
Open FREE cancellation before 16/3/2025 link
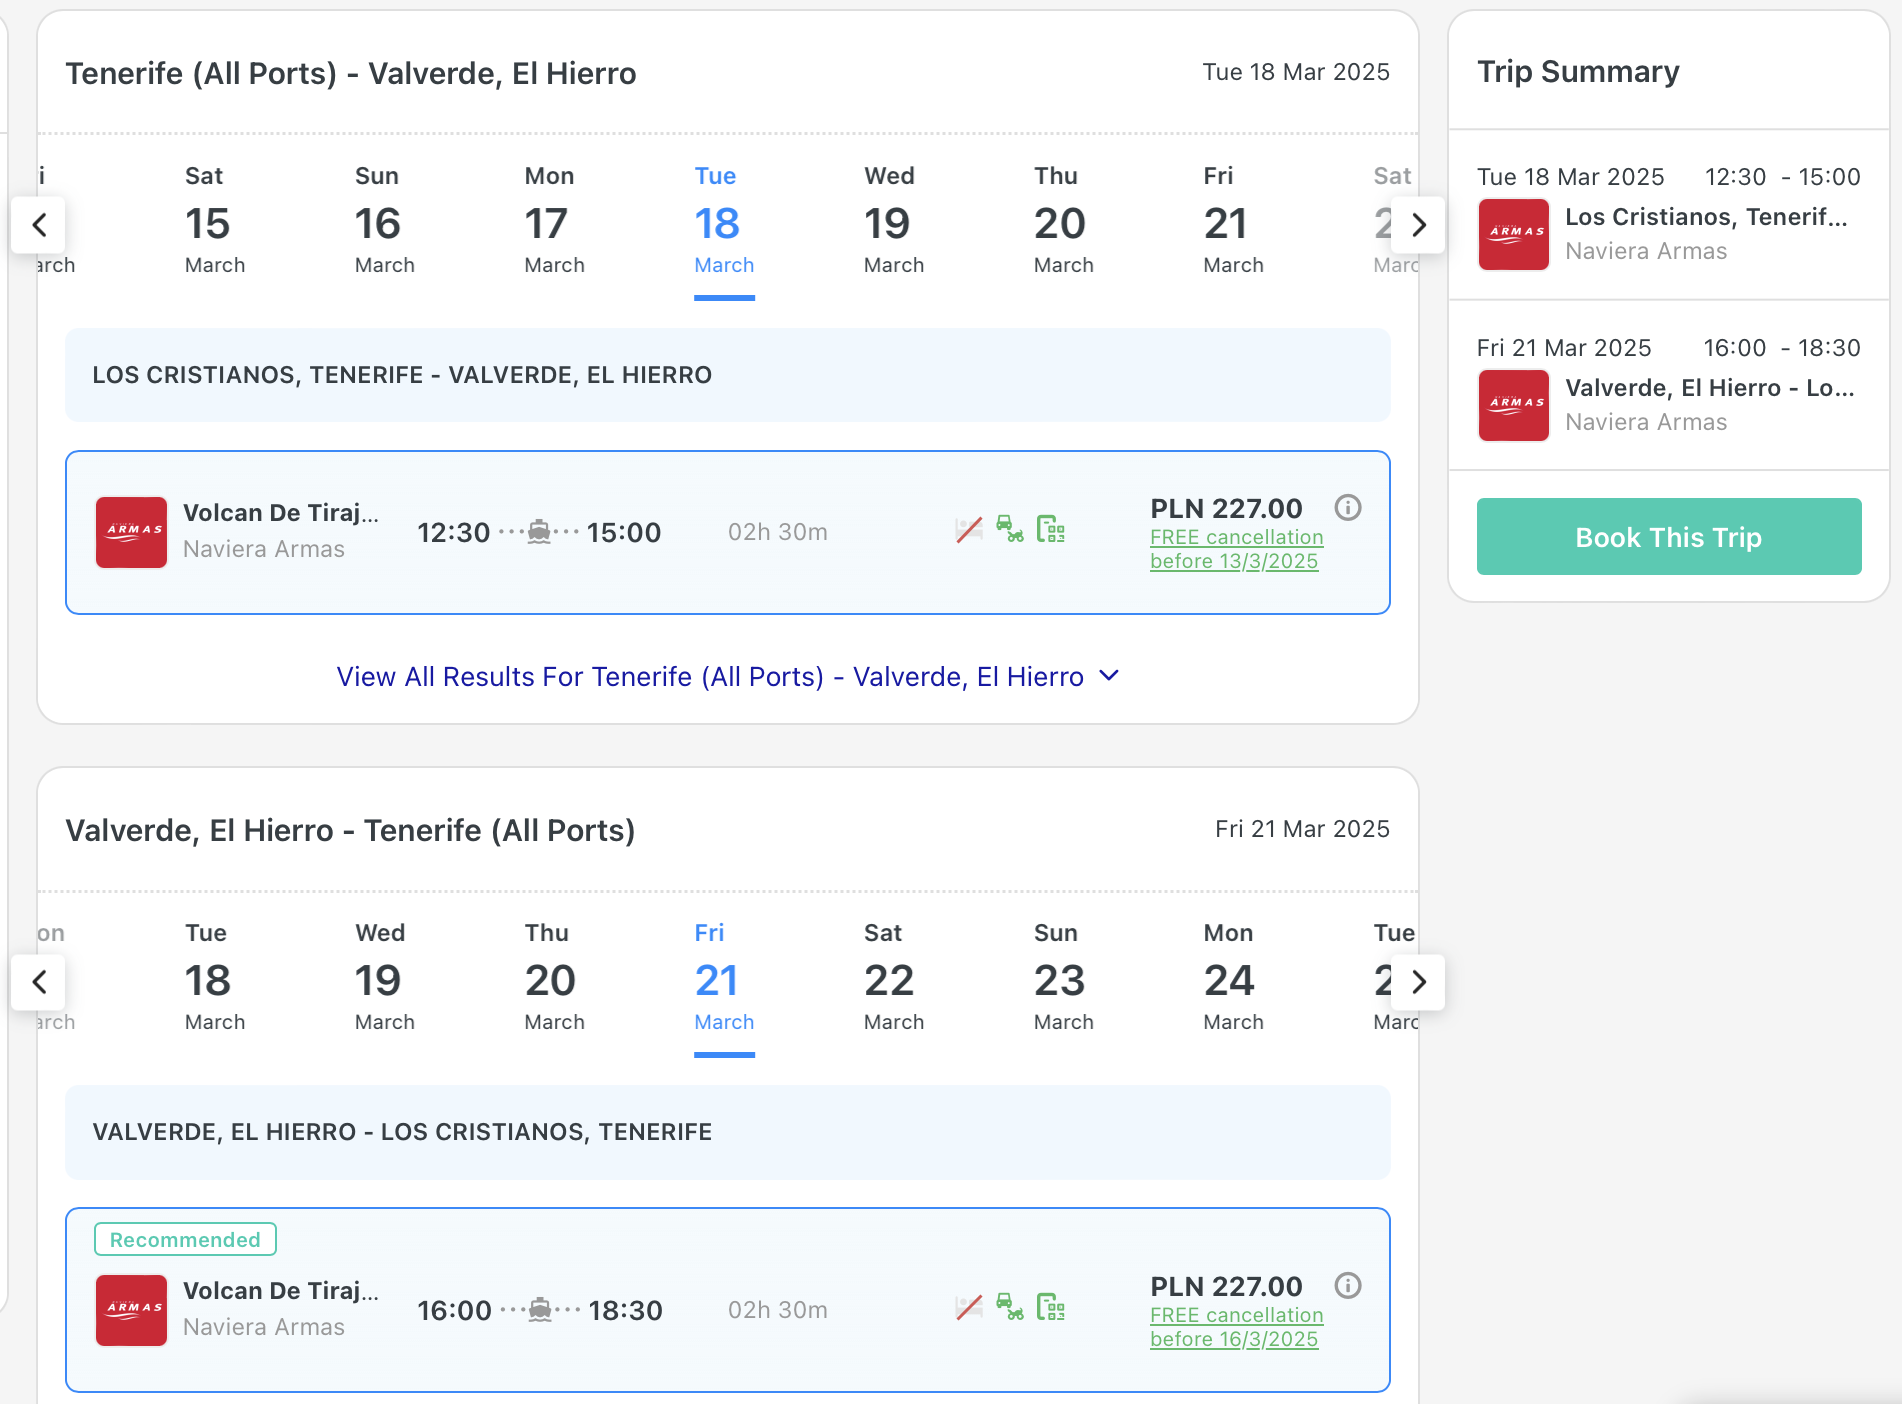pyautogui.click(x=1236, y=1327)
